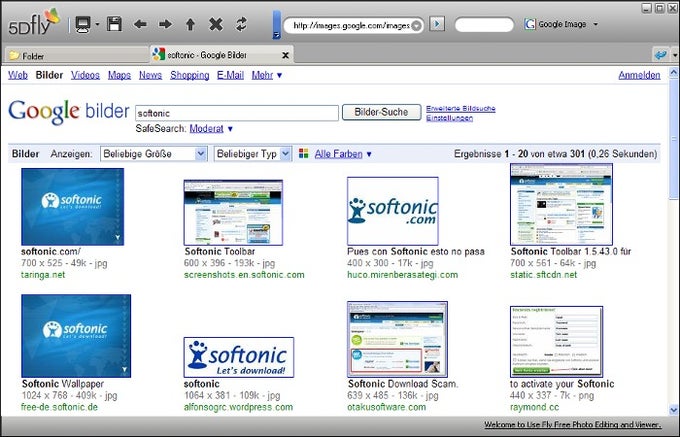Click the blue back arrow icon at tab bar right
680x437 pixels.
coord(660,55)
